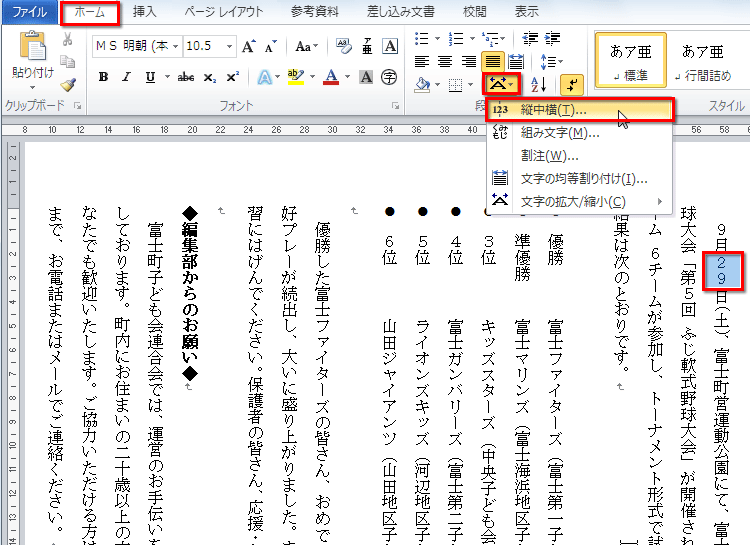Increase paragraph indent
The width and height of the screenshot is (750, 545).
553,38
